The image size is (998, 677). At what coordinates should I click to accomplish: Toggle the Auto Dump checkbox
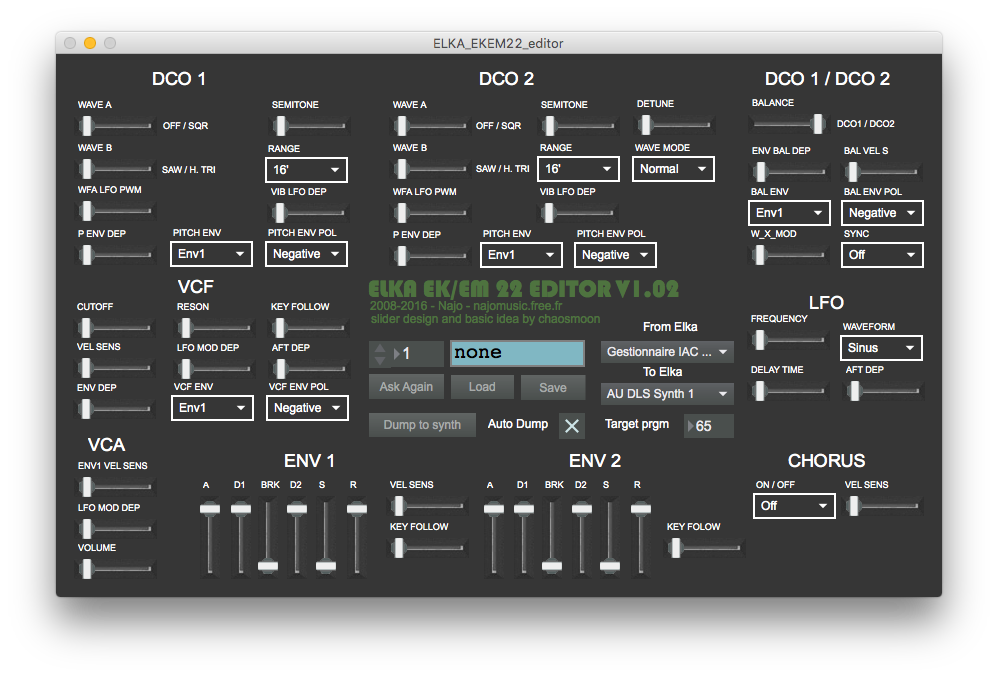[x=572, y=426]
